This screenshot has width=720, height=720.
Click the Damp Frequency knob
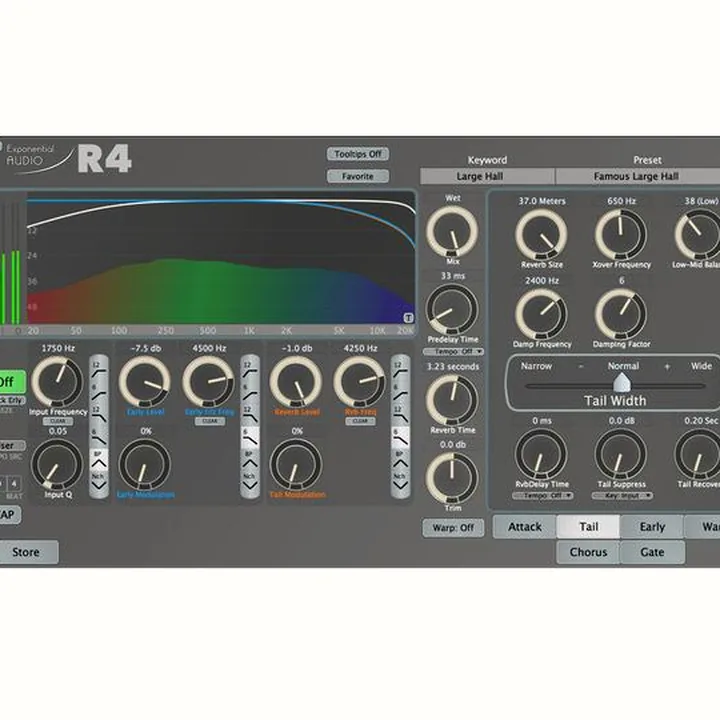coord(541,315)
